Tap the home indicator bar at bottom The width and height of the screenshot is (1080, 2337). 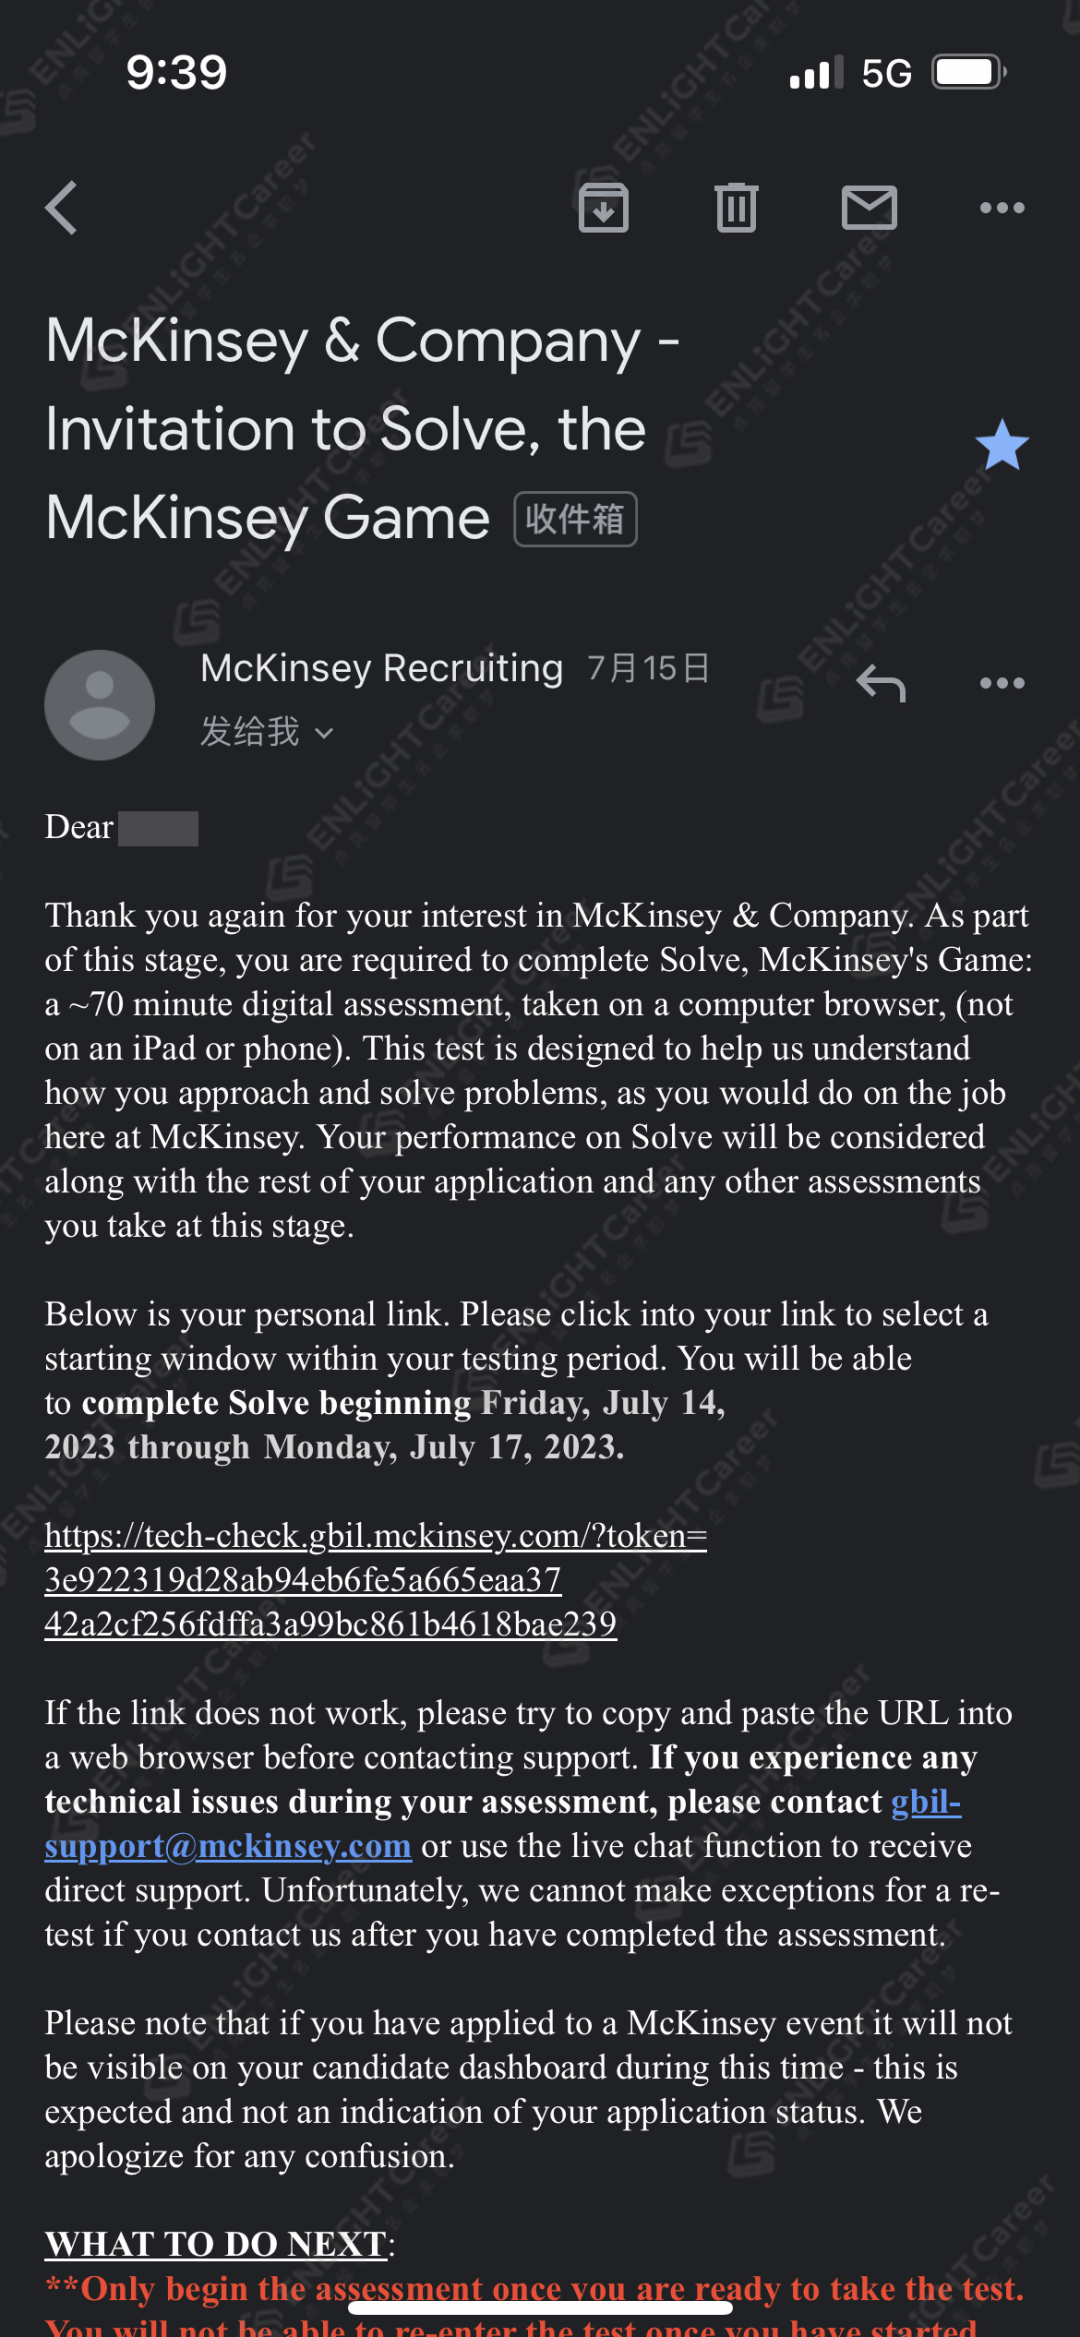click(540, 2308)
